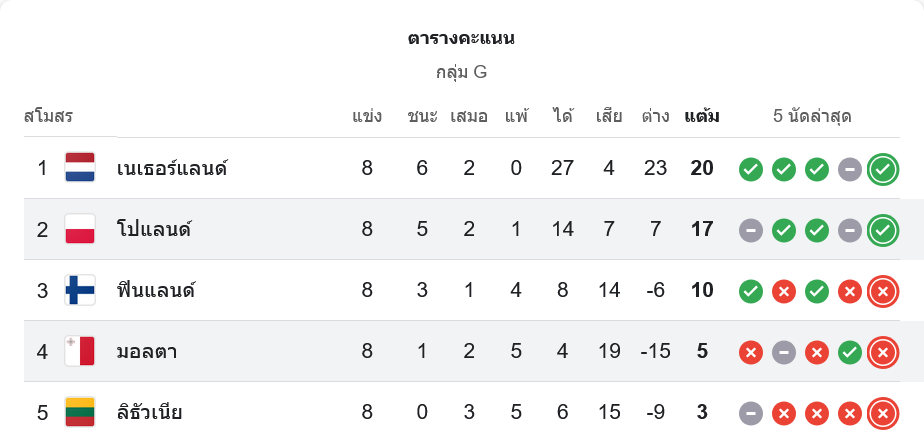Screen dimensions: 924x447
Task: Open the มอลตา team link
Action: coord(147,351)
